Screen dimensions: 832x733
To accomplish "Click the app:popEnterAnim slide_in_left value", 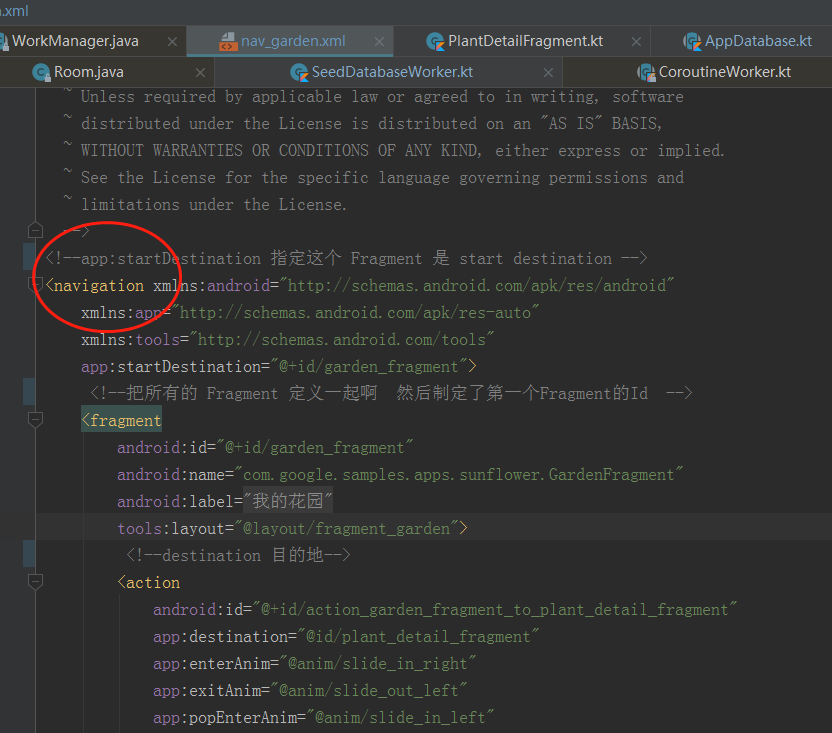I will click(x=400, y=718).
